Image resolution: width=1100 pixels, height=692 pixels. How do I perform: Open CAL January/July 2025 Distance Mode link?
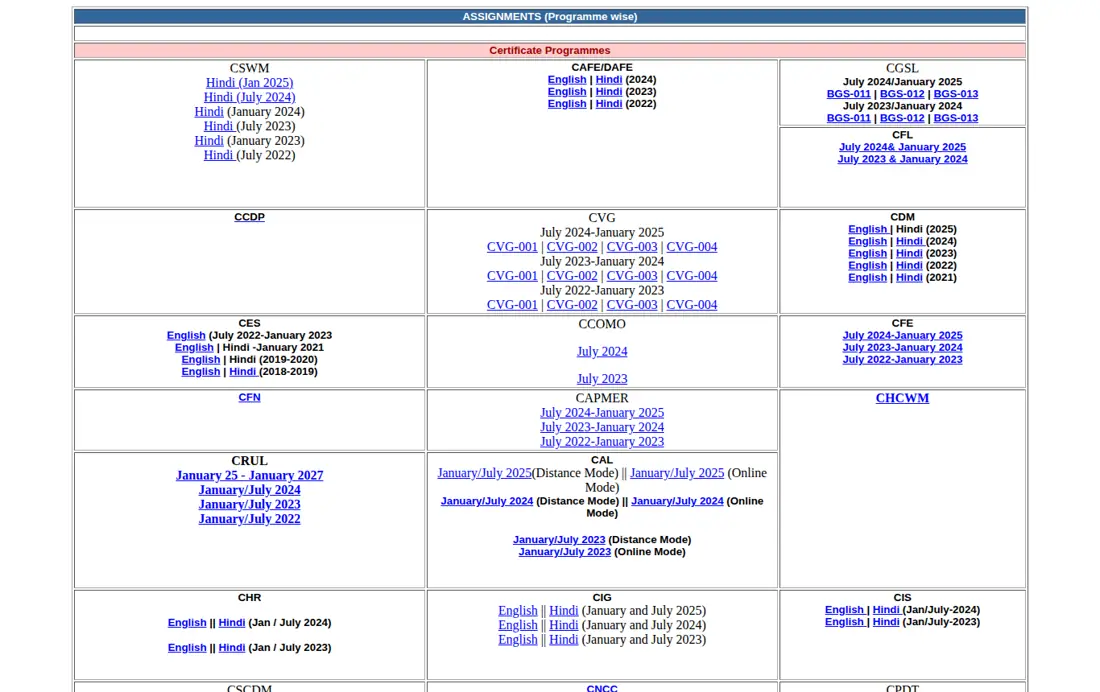tap(484, 473)
